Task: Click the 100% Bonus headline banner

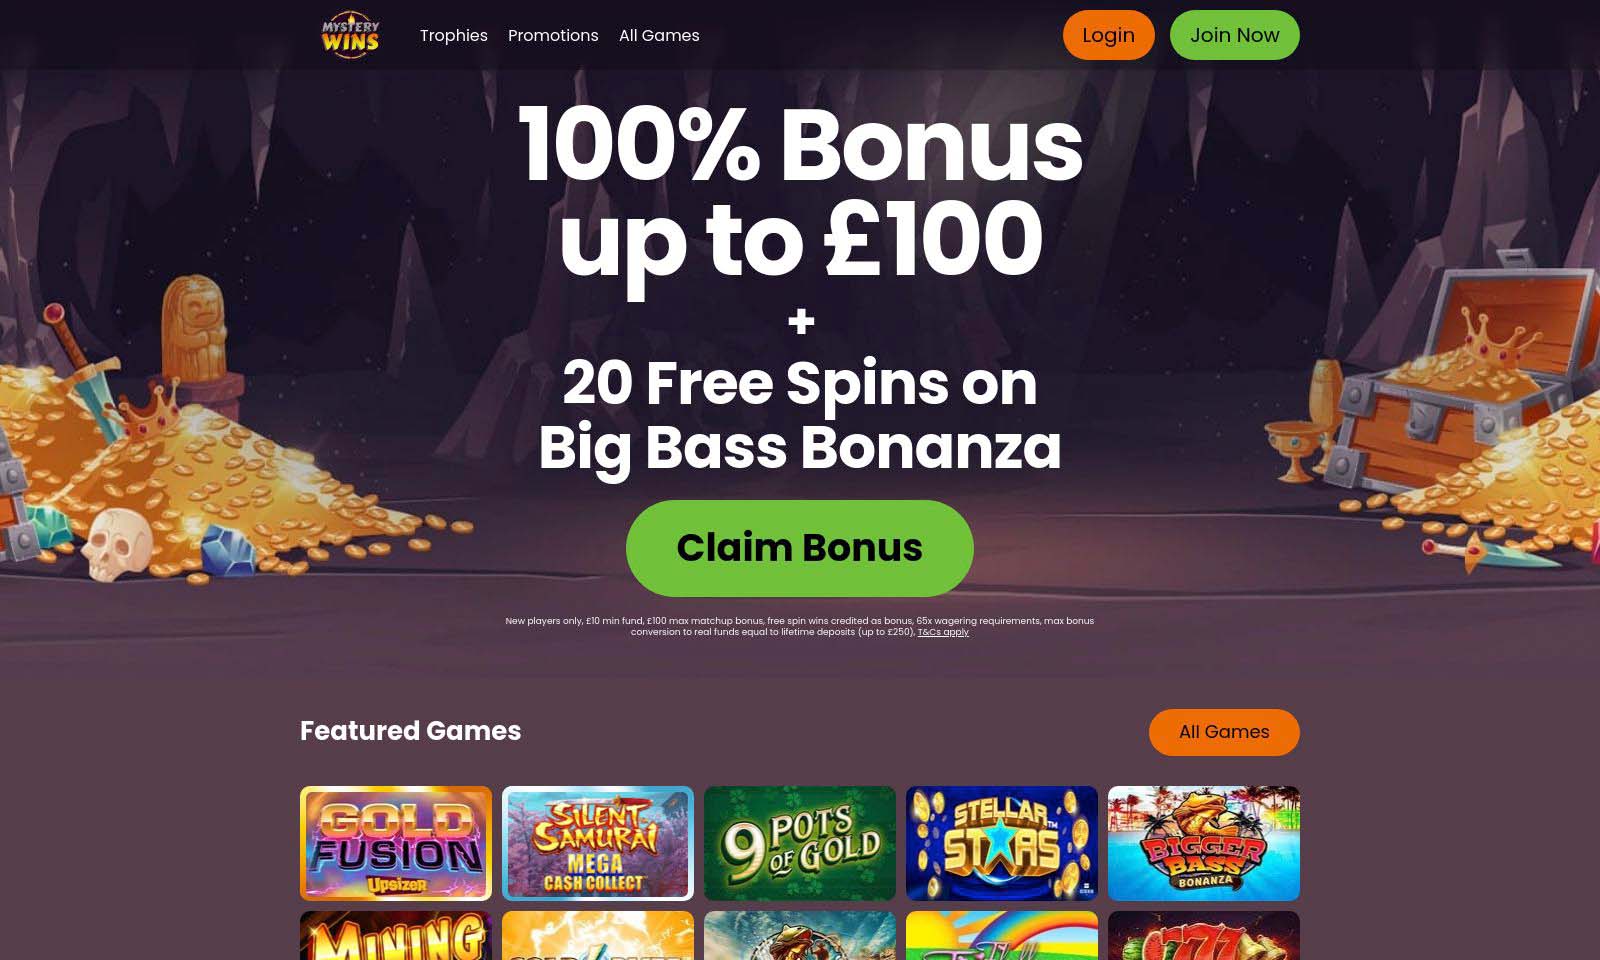Action: click(800, 192)
